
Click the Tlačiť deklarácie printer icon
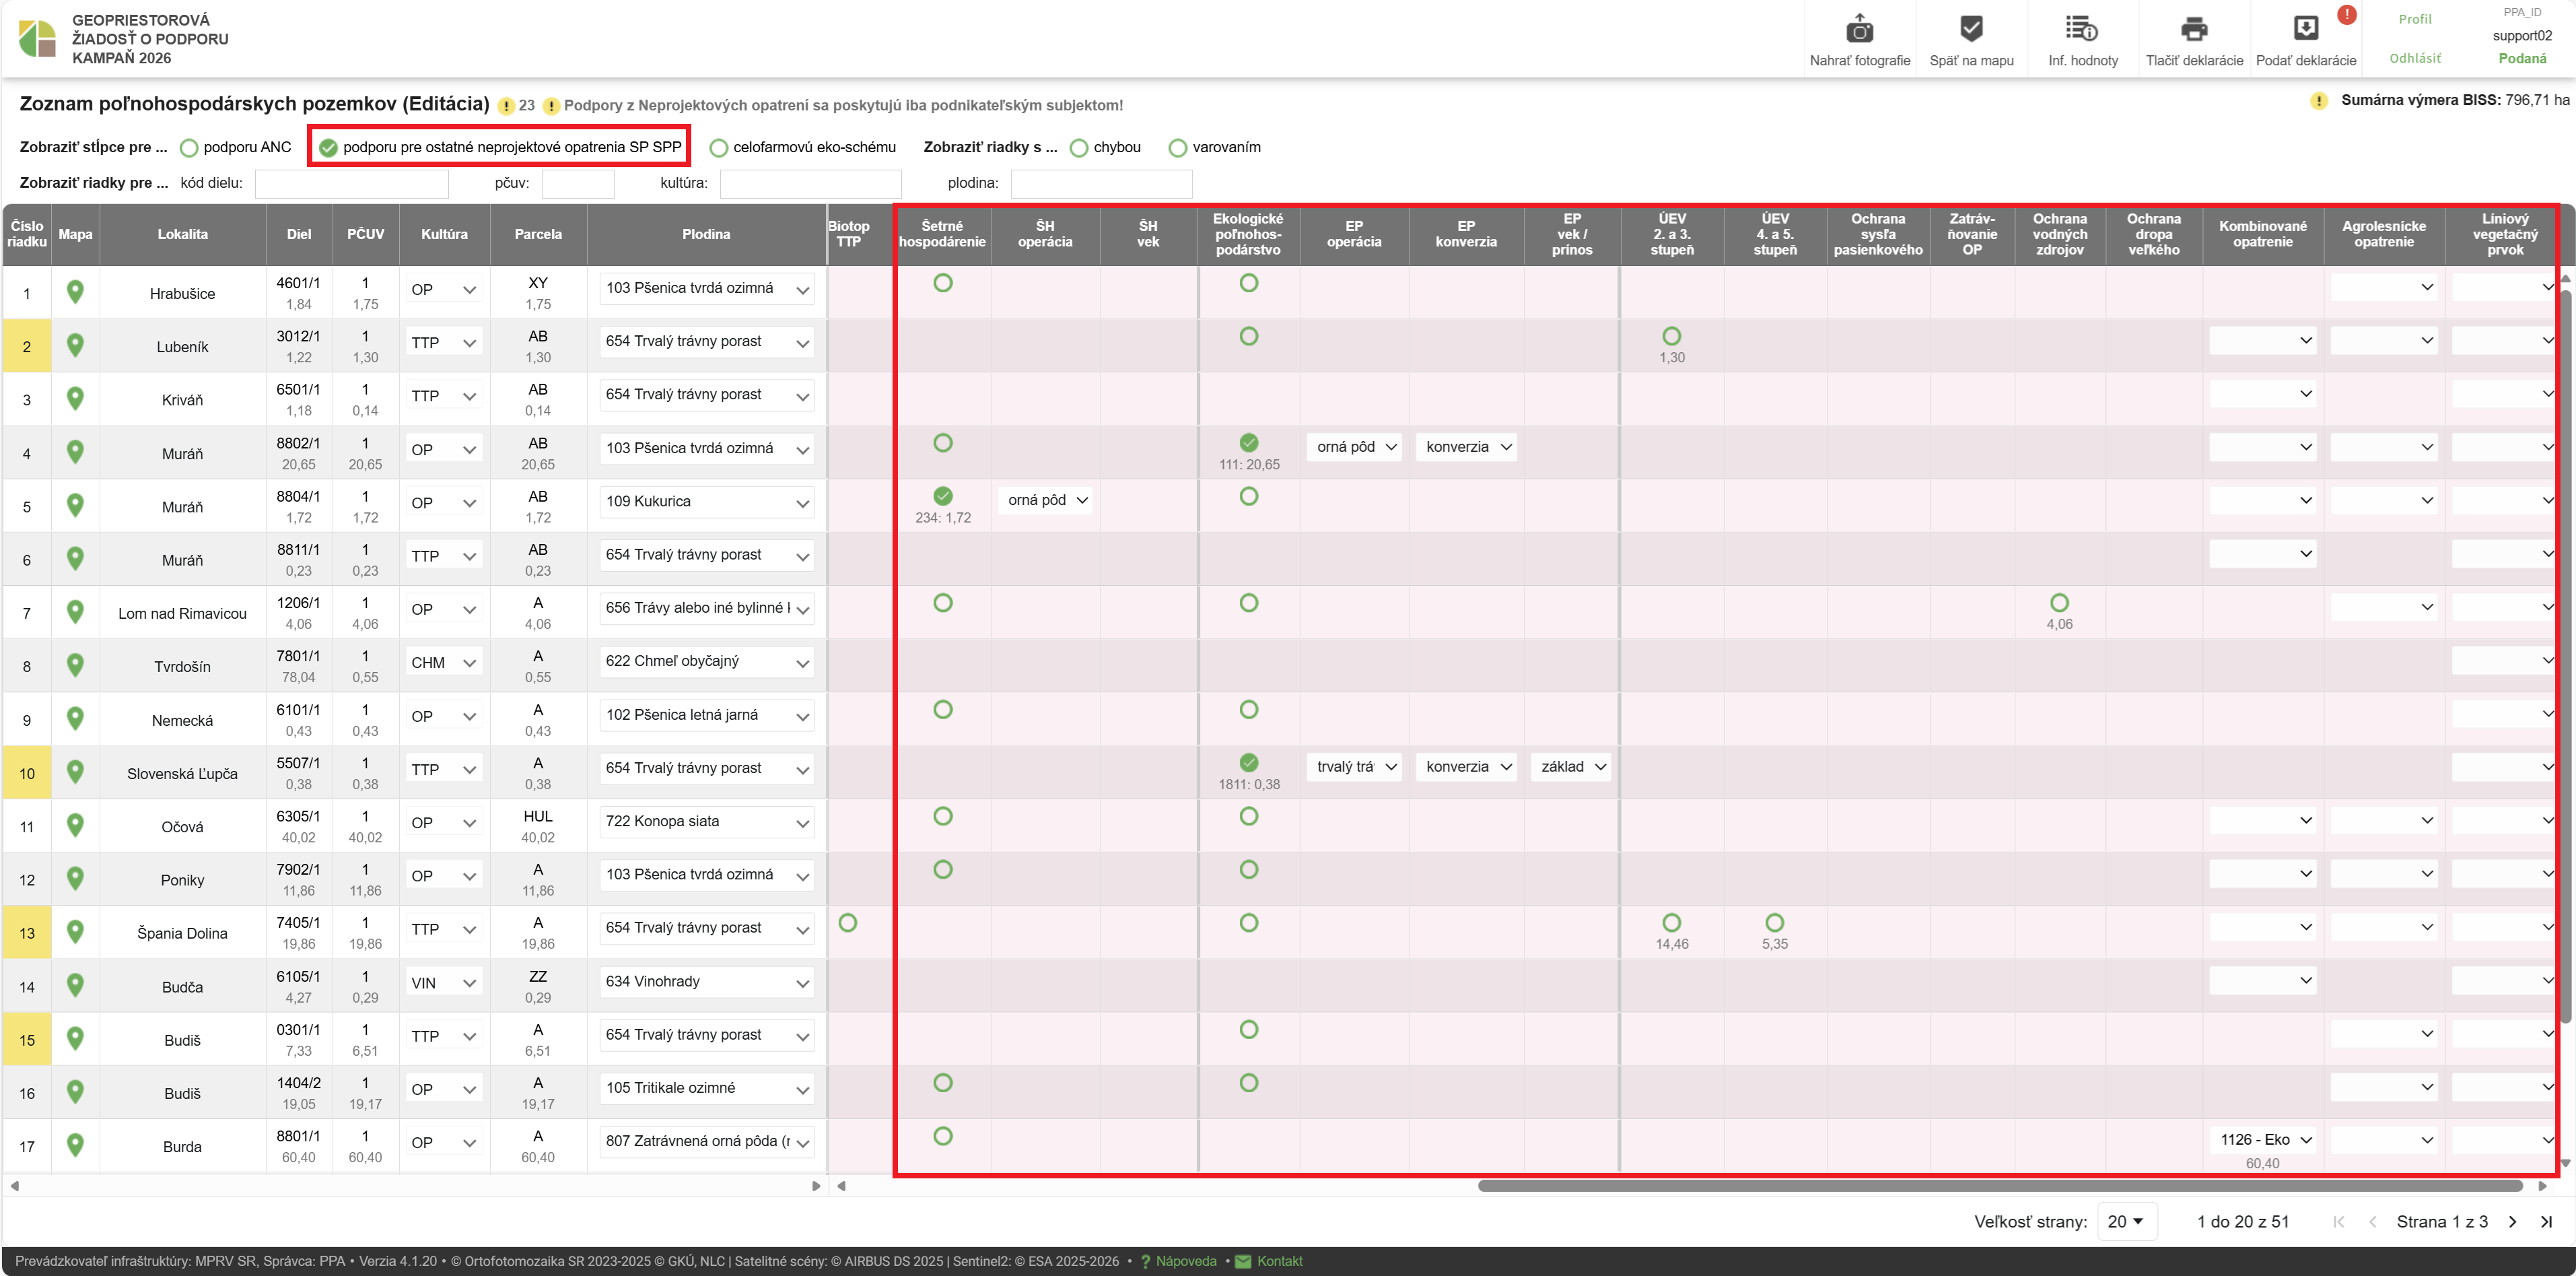(x=2194, y=29)
